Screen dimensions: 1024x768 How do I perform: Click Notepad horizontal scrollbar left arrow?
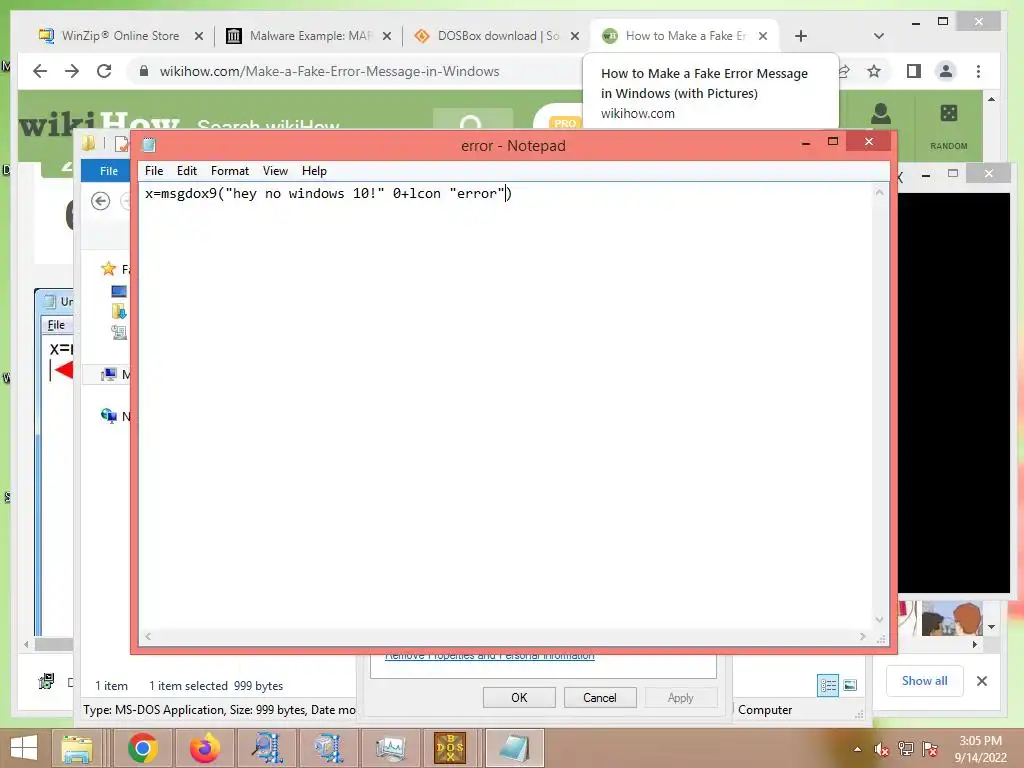[148, 636]
